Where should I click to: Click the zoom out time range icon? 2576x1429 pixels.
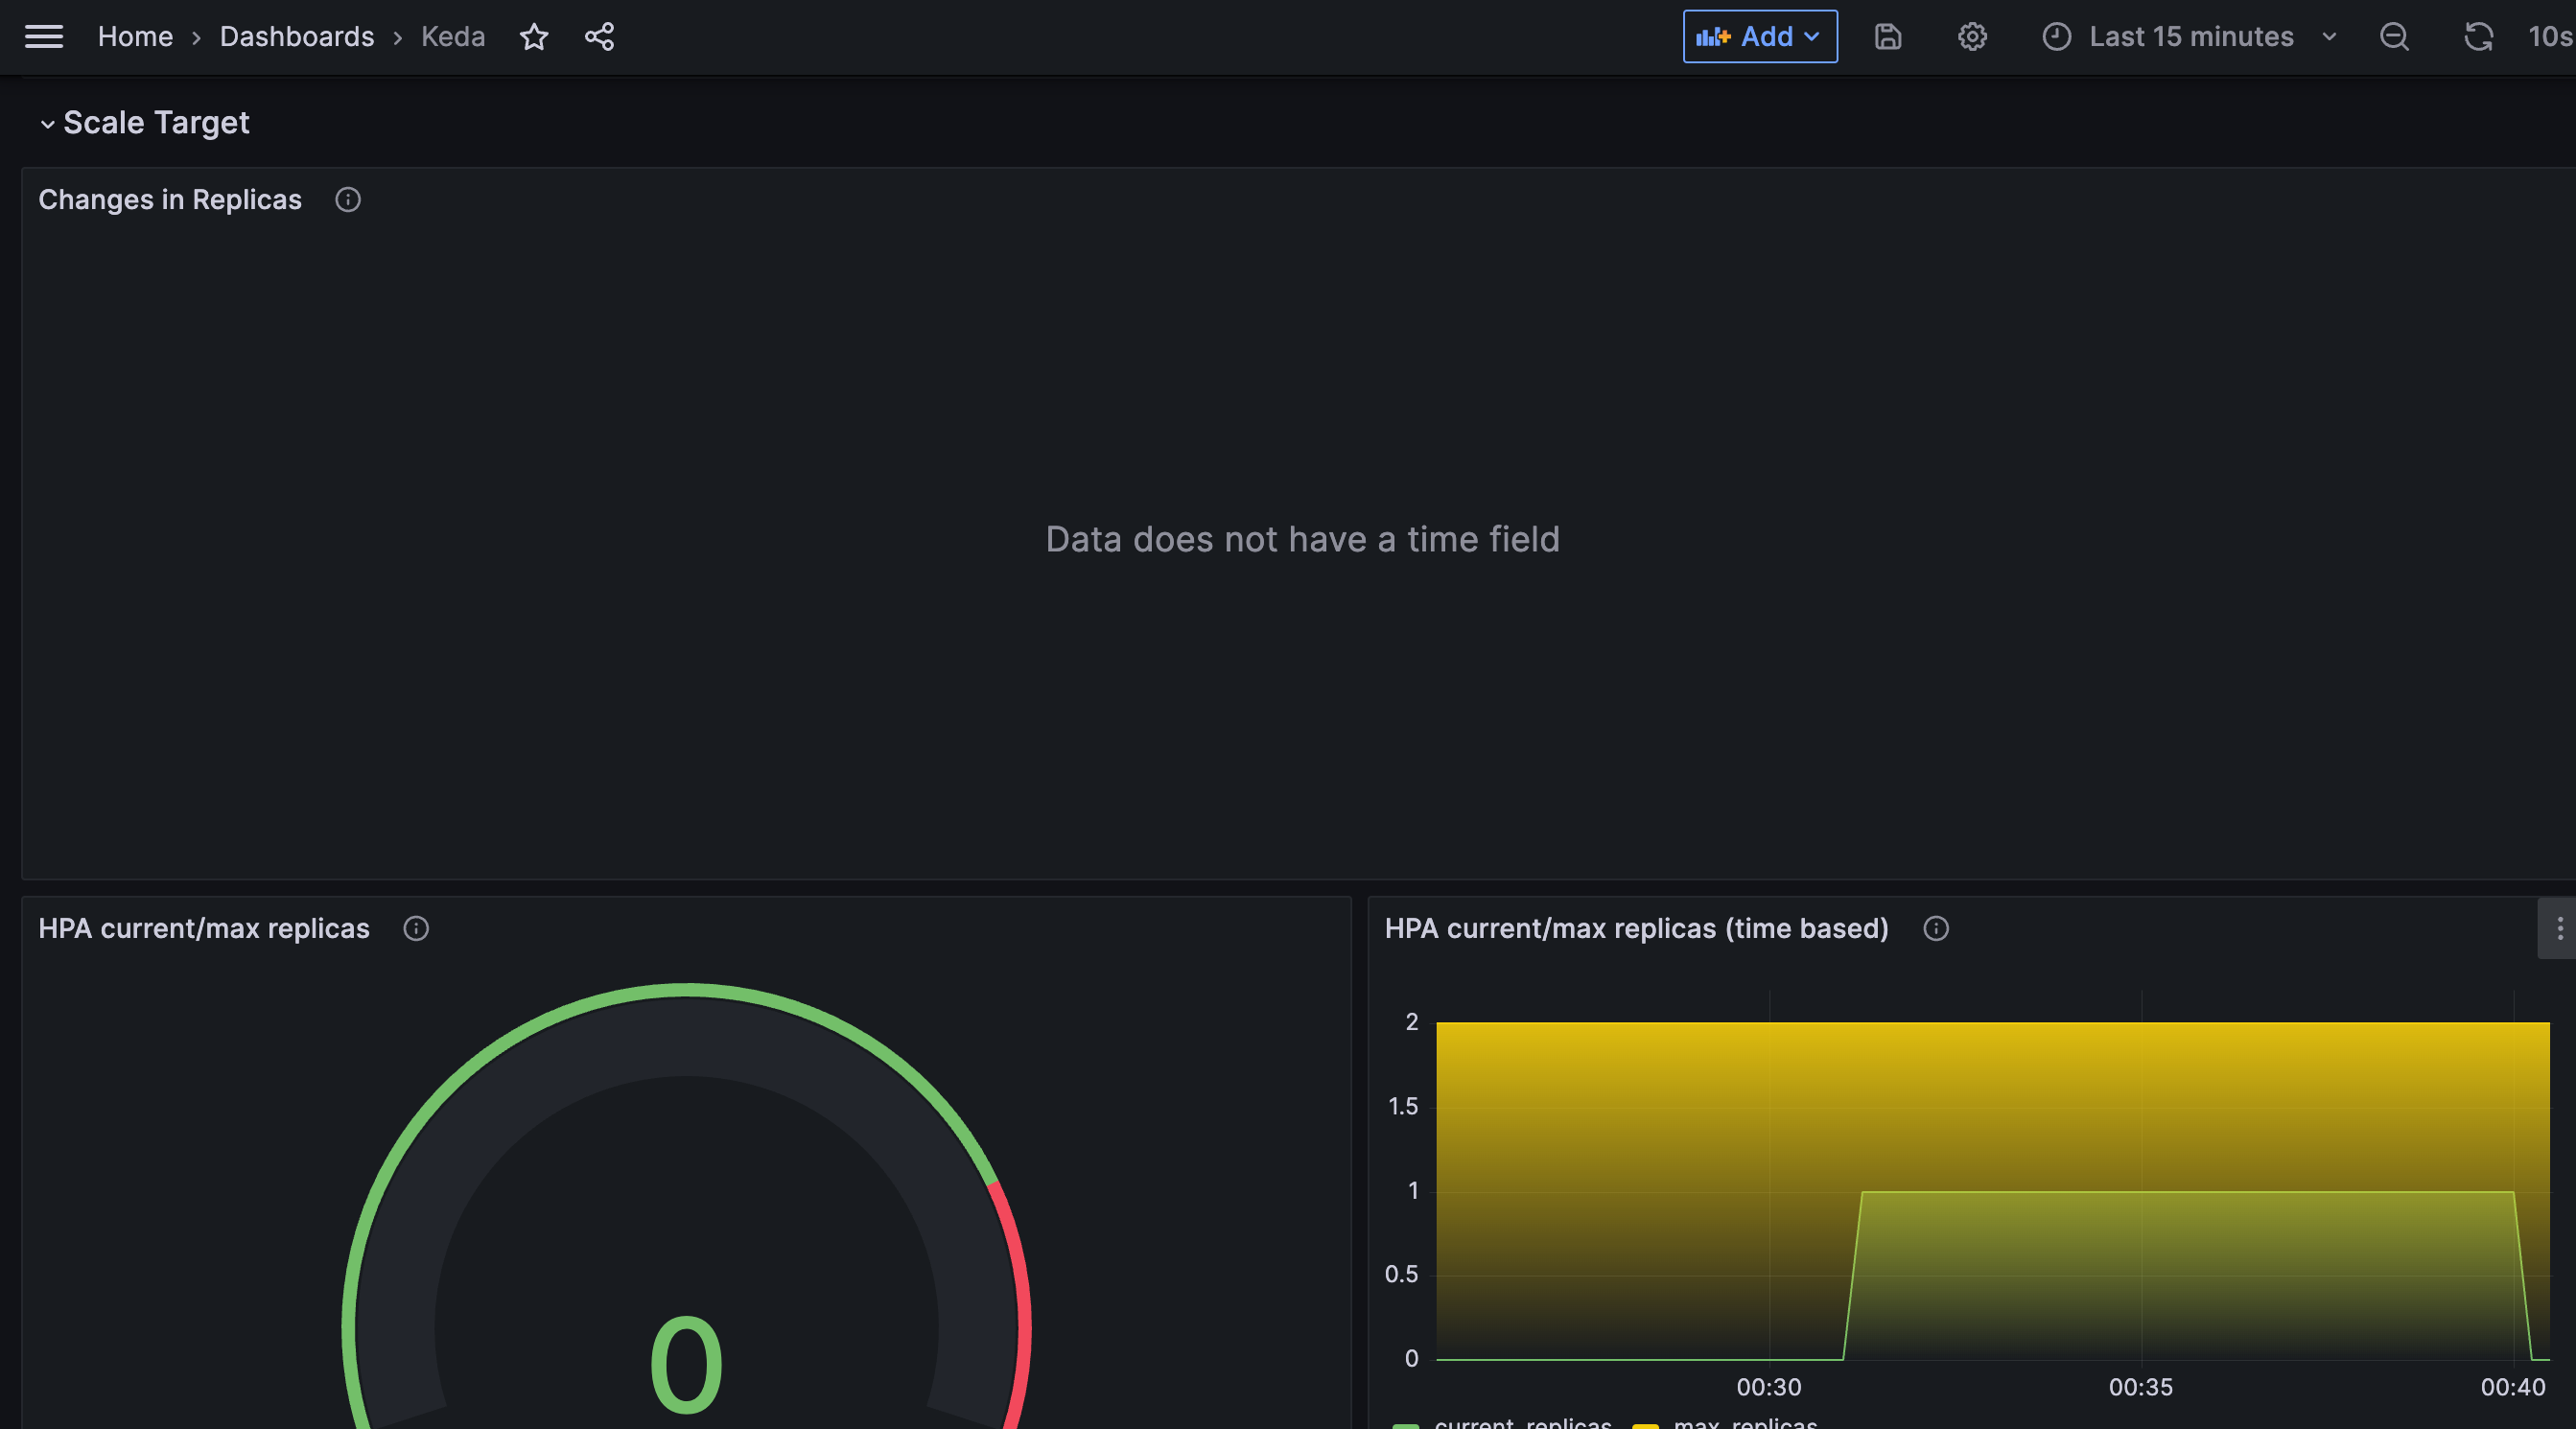[x=2393, y=37]
